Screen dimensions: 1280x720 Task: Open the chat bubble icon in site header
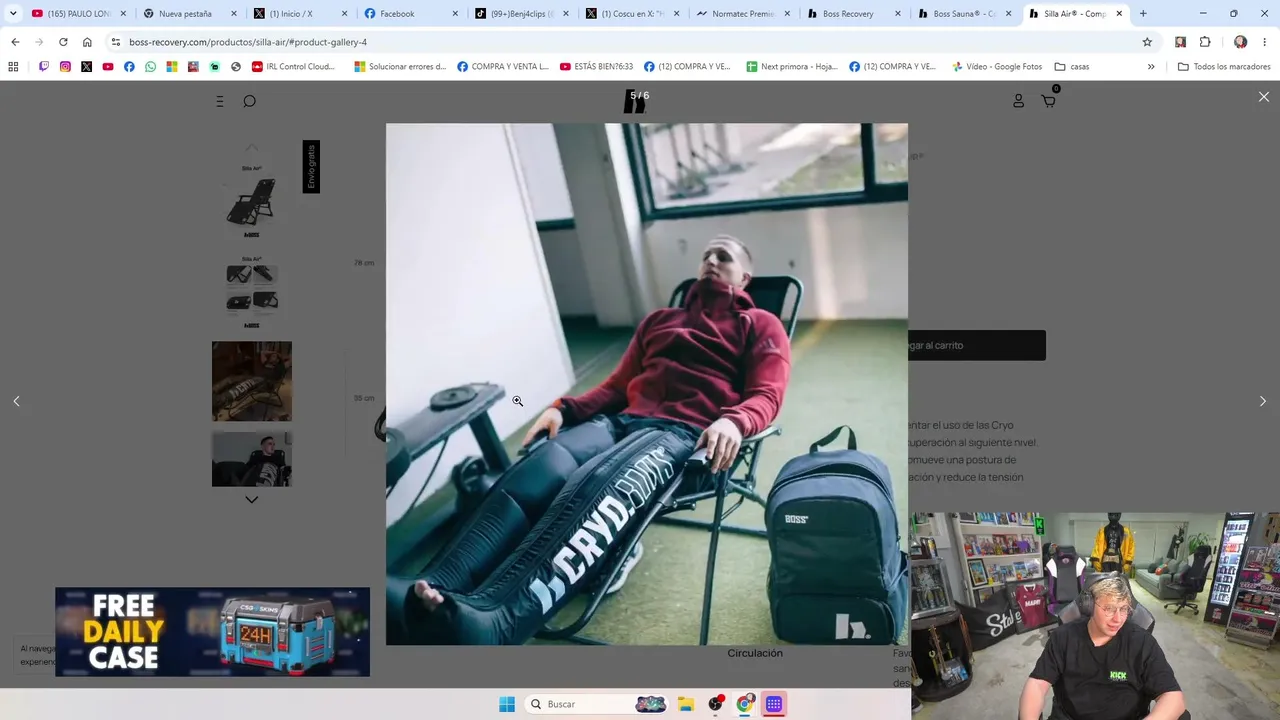(x=250, y=101)
